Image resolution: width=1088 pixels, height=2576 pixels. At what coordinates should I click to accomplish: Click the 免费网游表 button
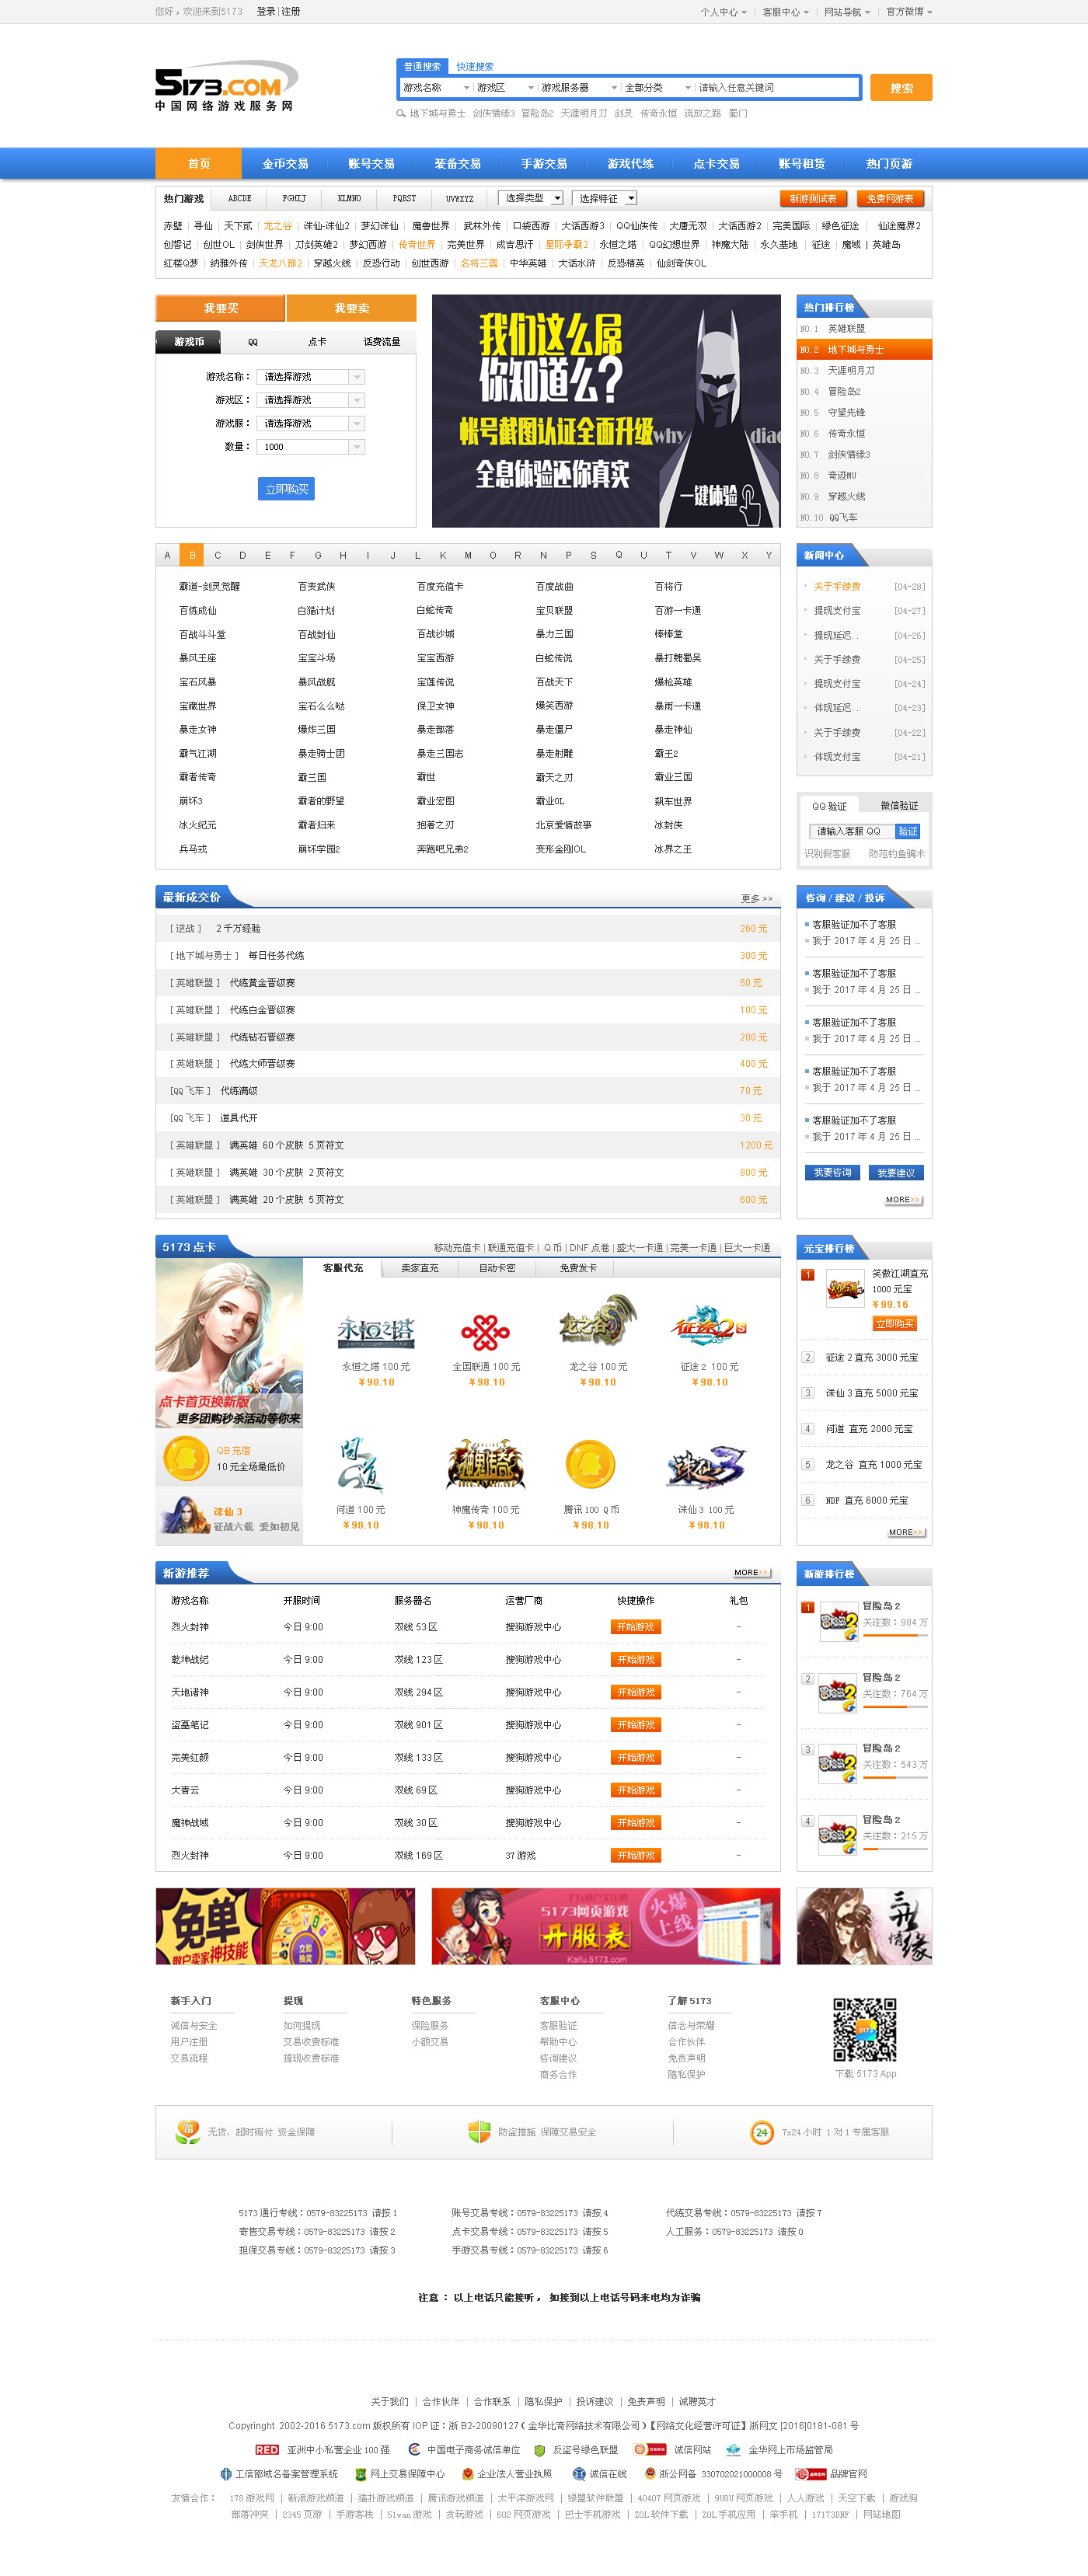pos(890,198)
